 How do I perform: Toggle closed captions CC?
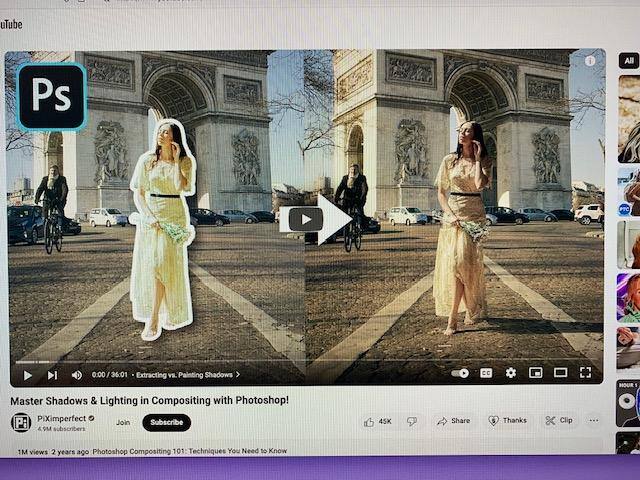486,373
